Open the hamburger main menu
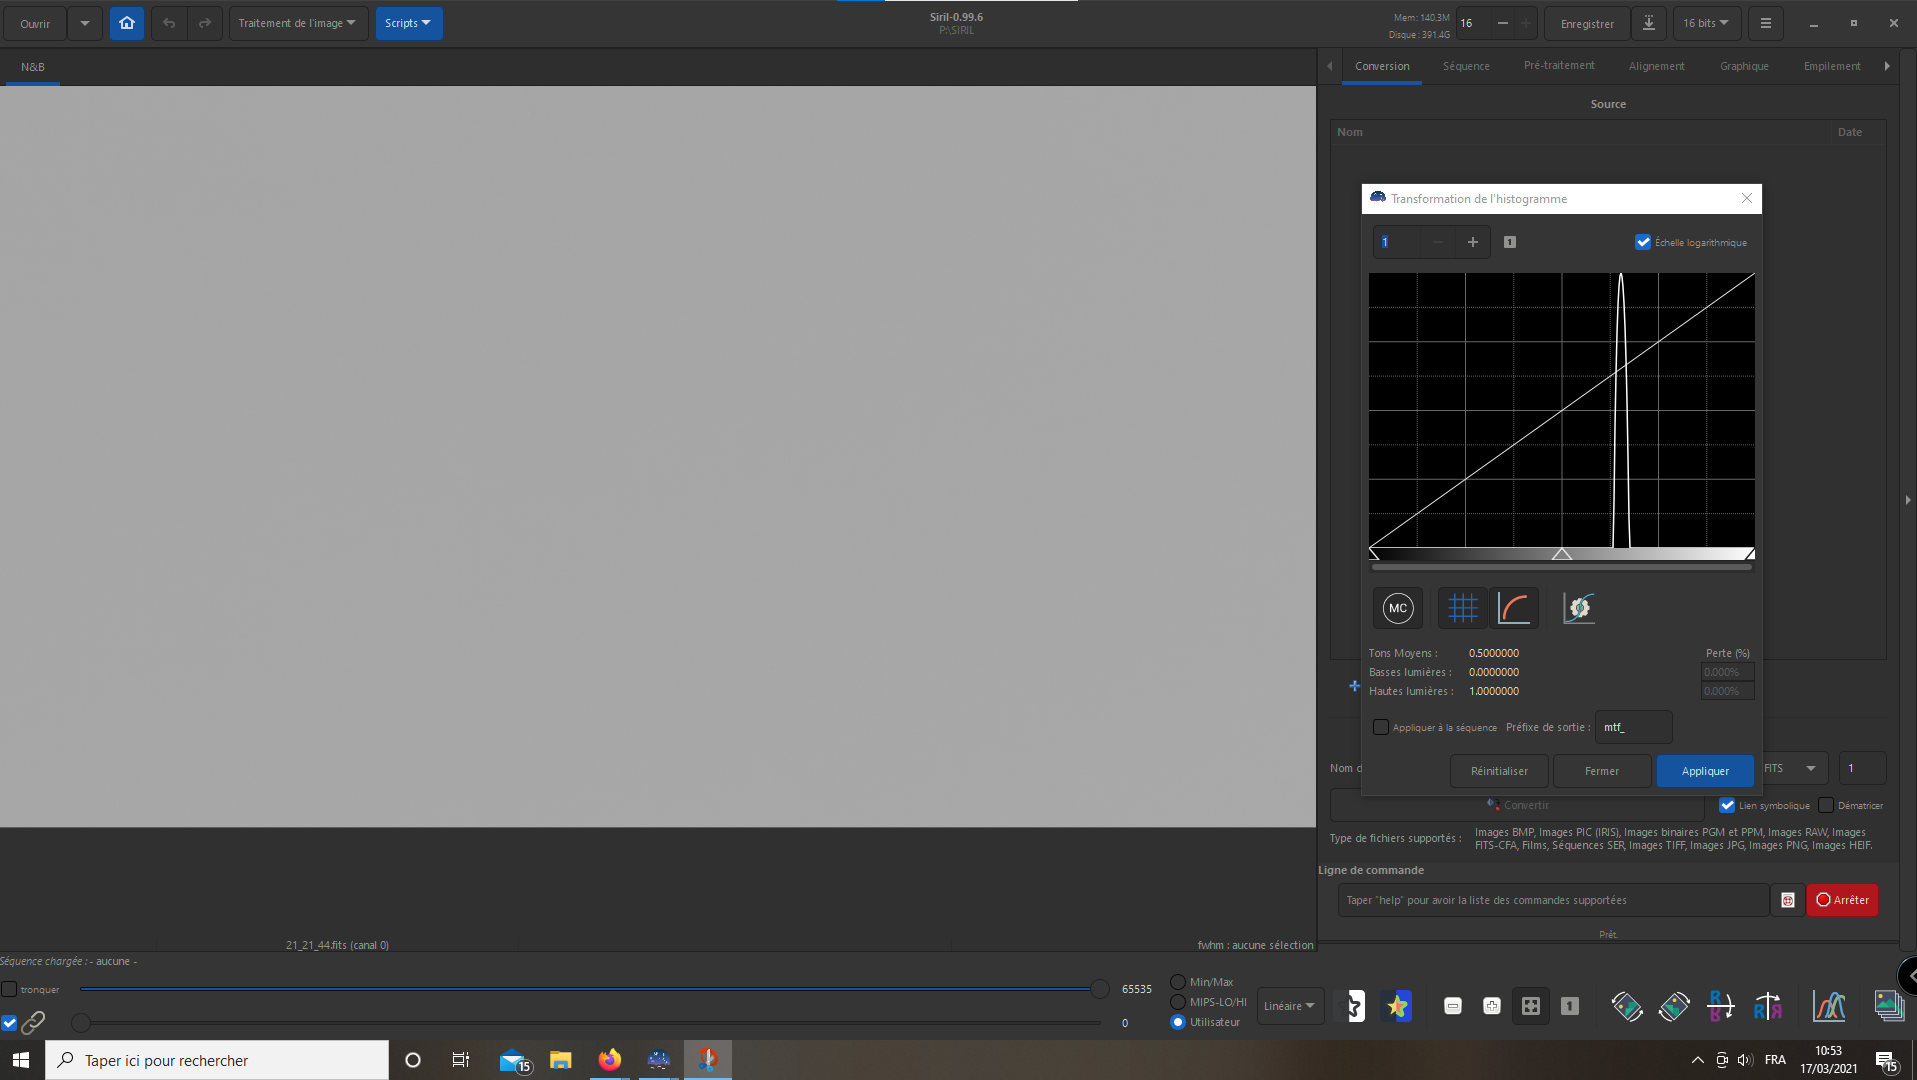Viewport: 1917px width, 1080px height. (1766, 23)
